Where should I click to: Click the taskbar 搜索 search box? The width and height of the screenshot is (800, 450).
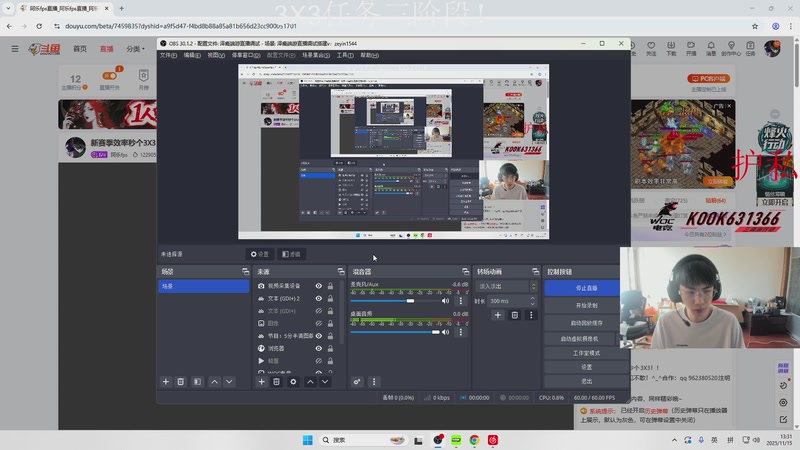[363, 440]
